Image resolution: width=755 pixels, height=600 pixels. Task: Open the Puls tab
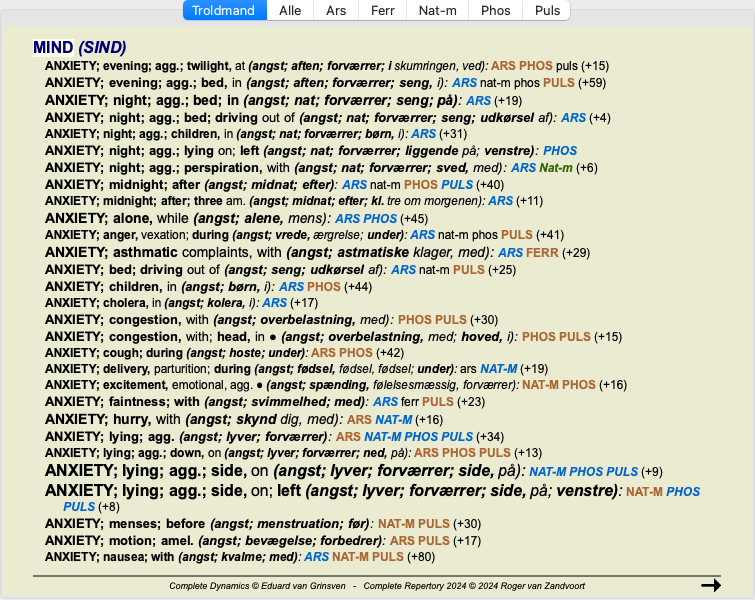click(547, 10)
